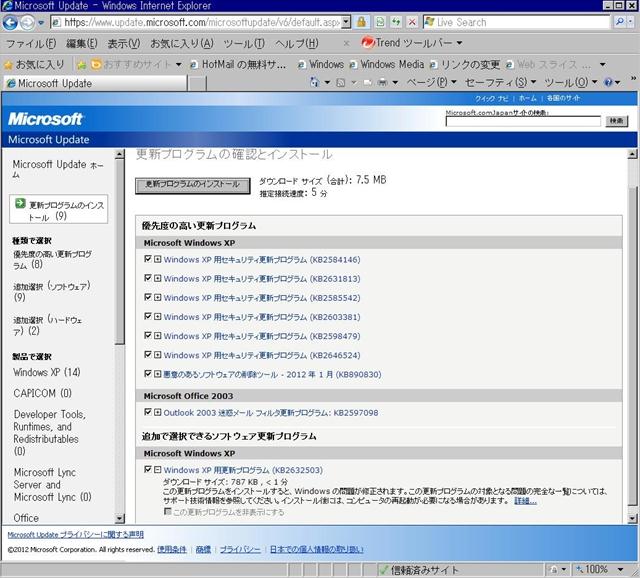This screenshot has width=640, height=578.
Task: Open the recent pages dropdown next to Forward
Action: 41,23
